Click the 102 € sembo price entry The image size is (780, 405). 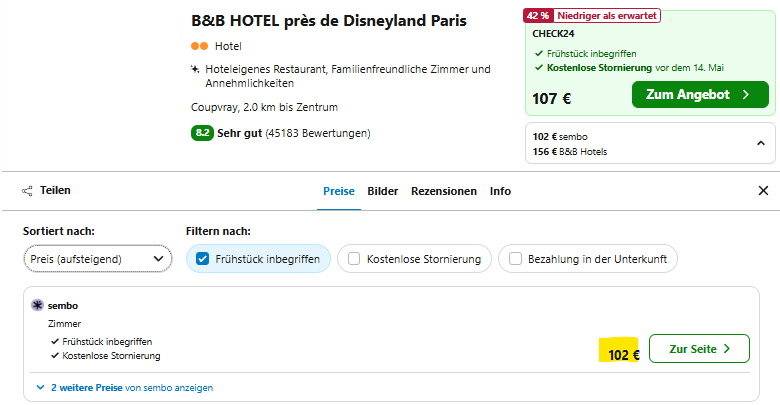click(560, 137)
